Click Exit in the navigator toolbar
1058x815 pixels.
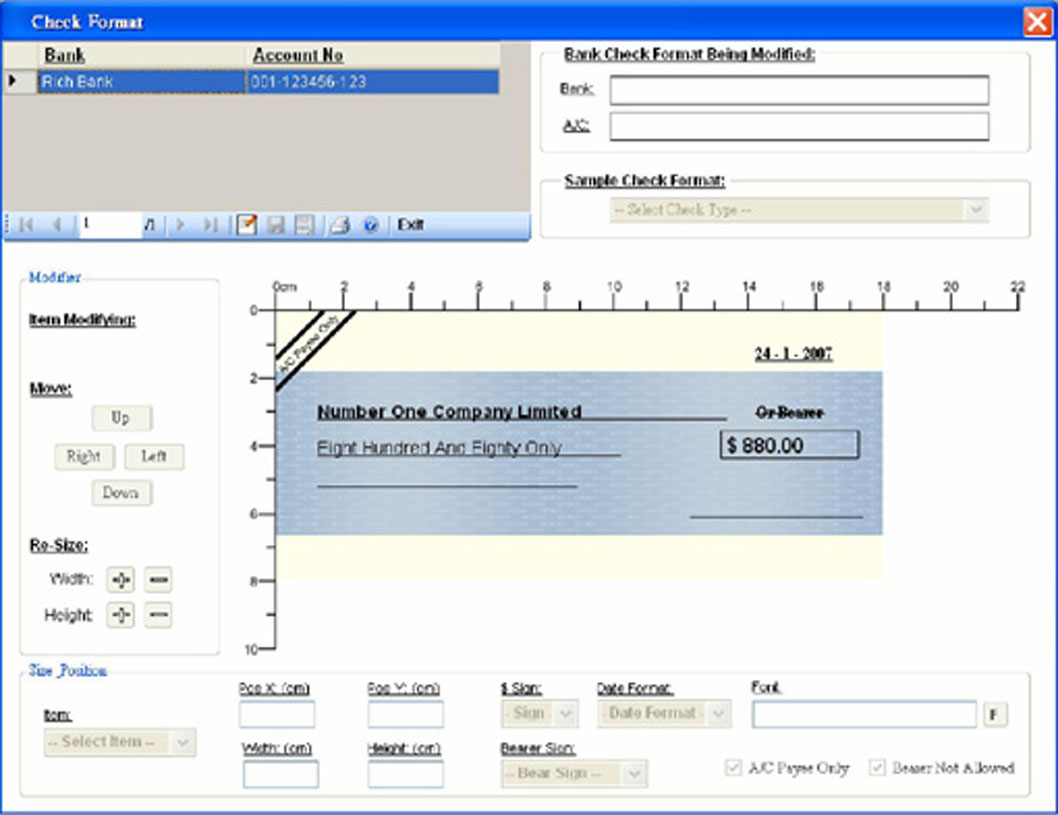(410, 225)
